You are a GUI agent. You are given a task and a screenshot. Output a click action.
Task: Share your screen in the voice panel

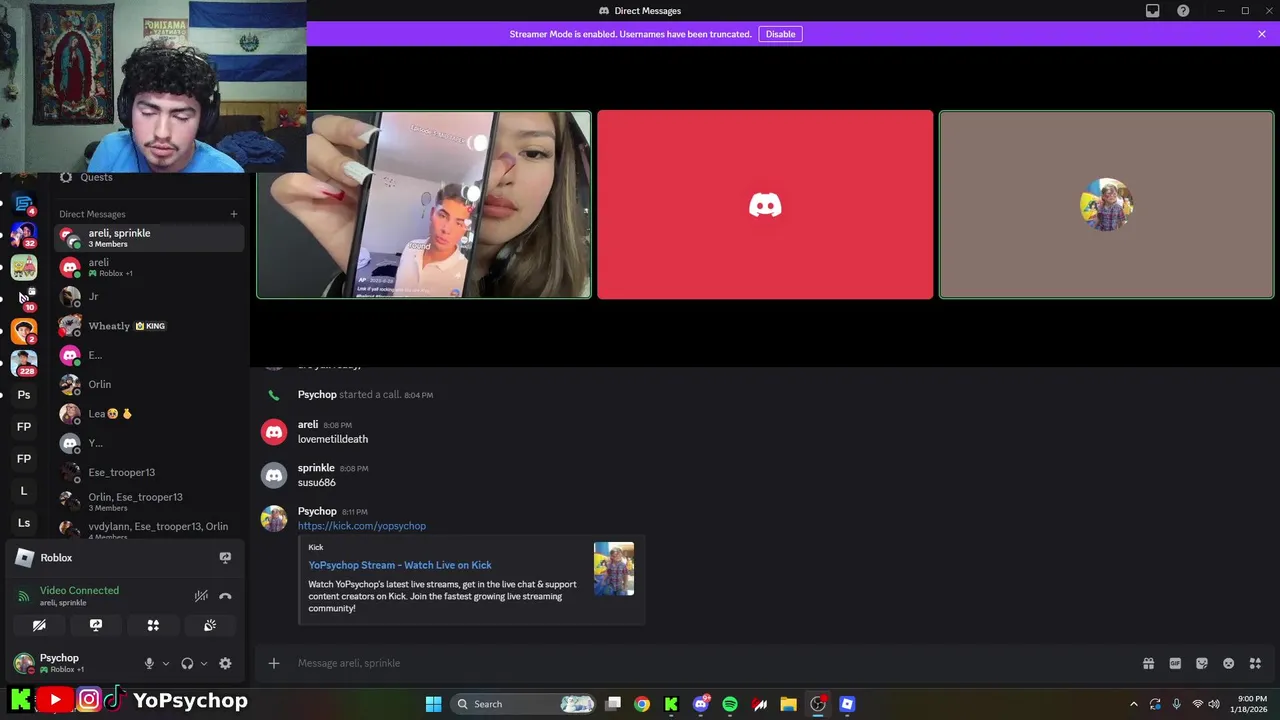(96, 625)
